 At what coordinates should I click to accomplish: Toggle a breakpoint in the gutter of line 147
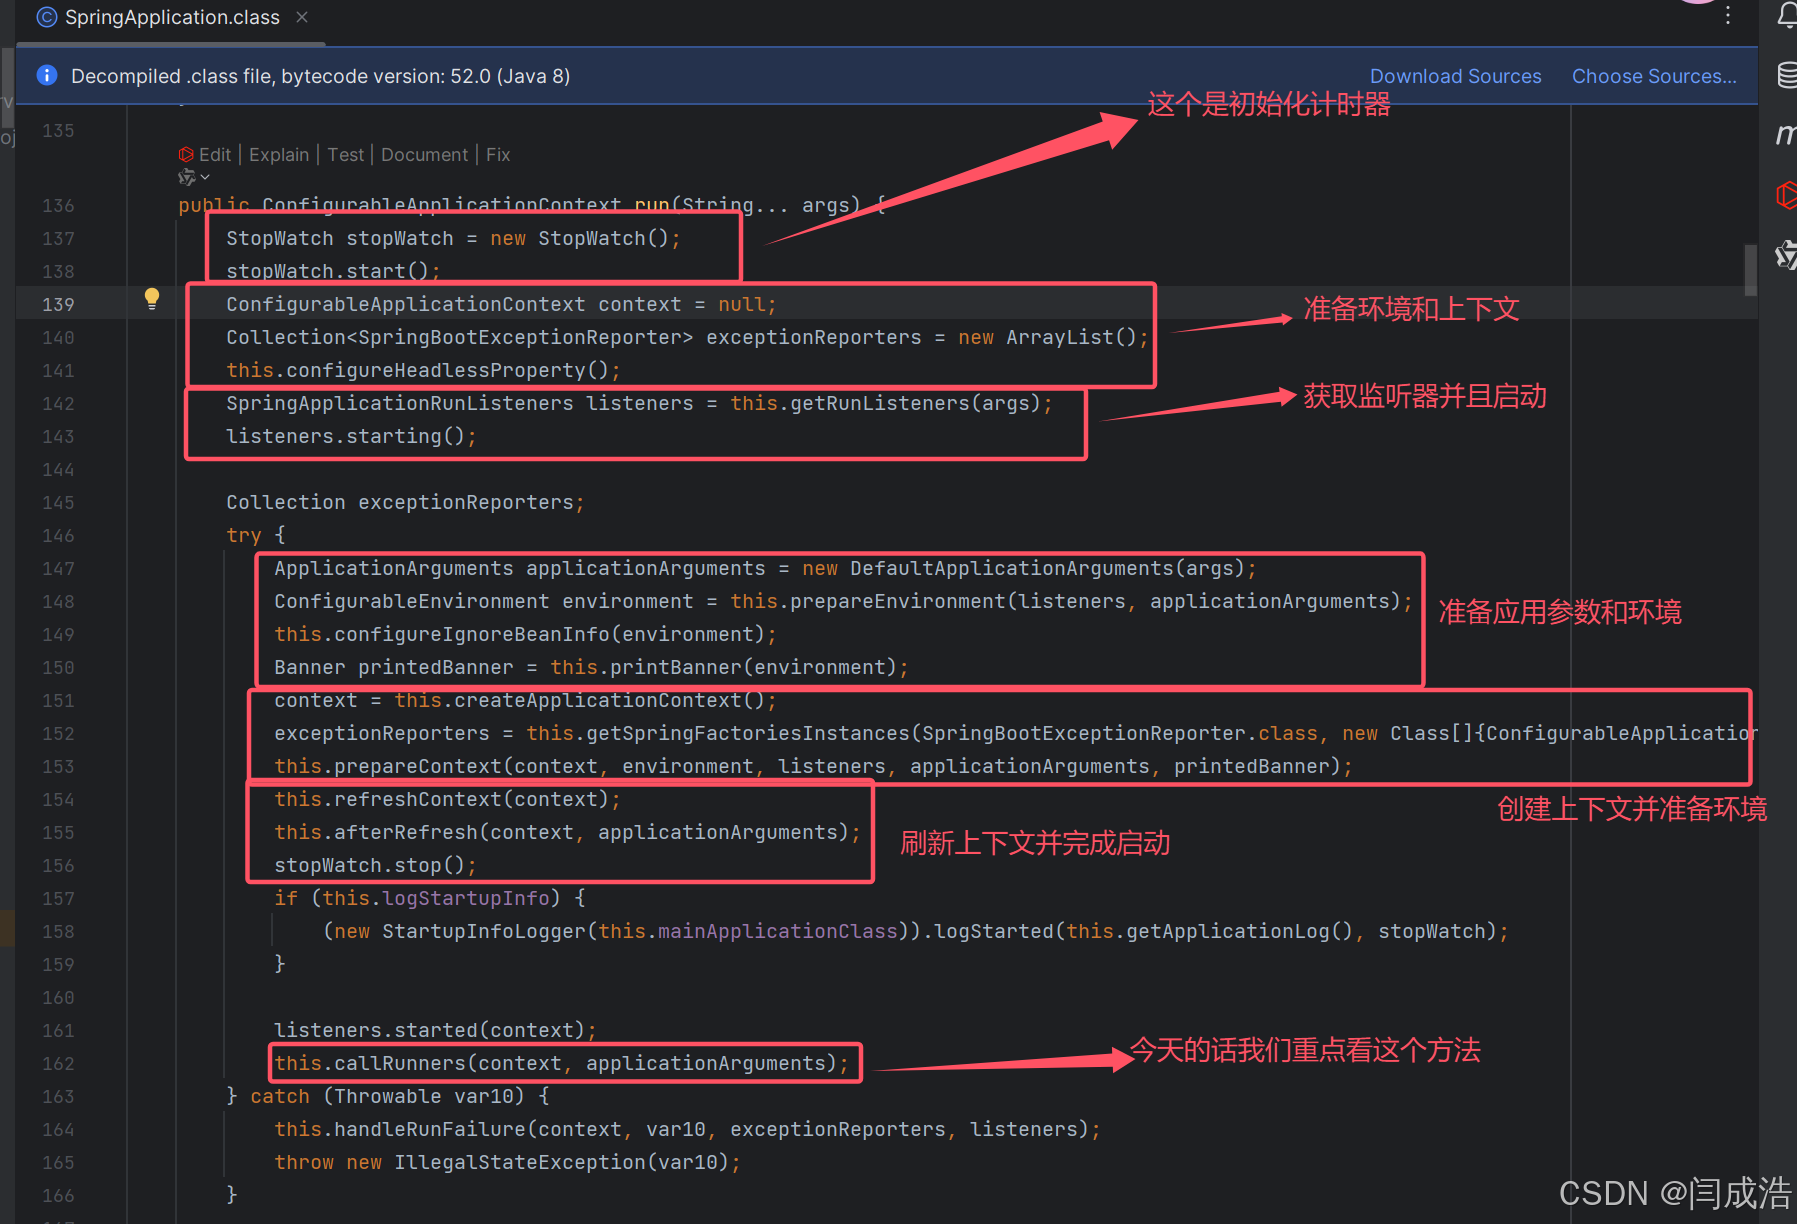click(x=150, y=568)
